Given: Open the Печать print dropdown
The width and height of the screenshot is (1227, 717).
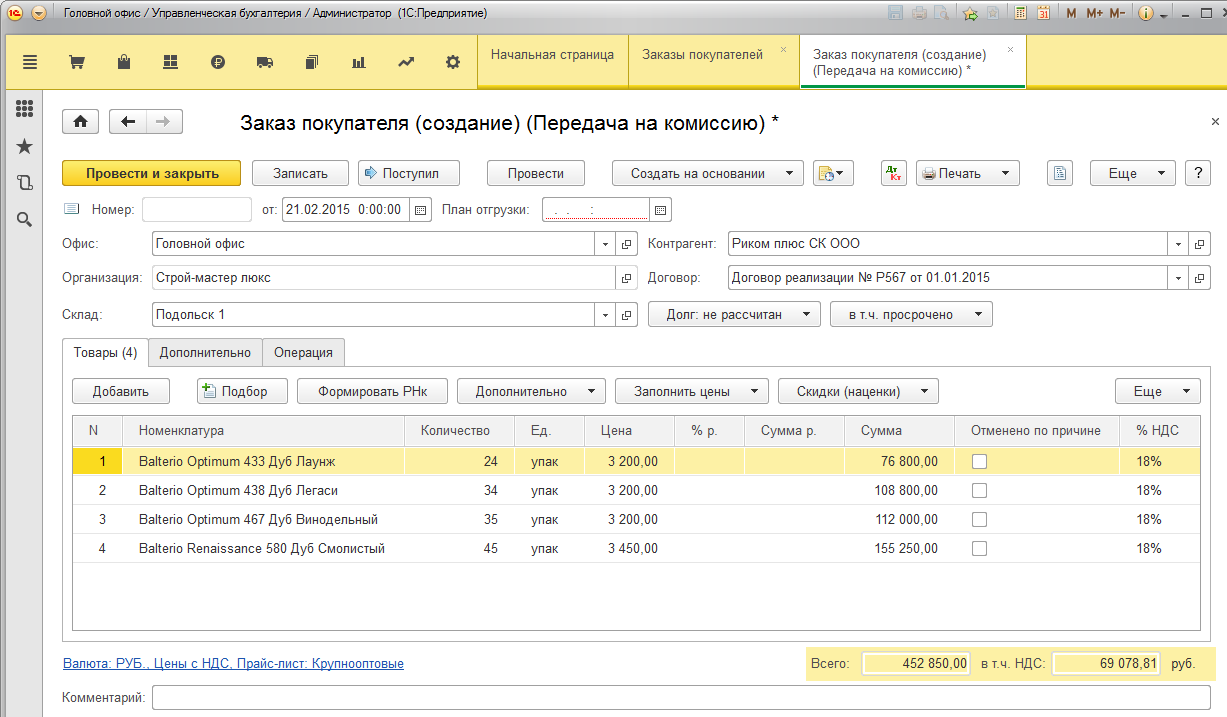Looking at the screenshot, I should pyautogui.click(x=967, y=173).
